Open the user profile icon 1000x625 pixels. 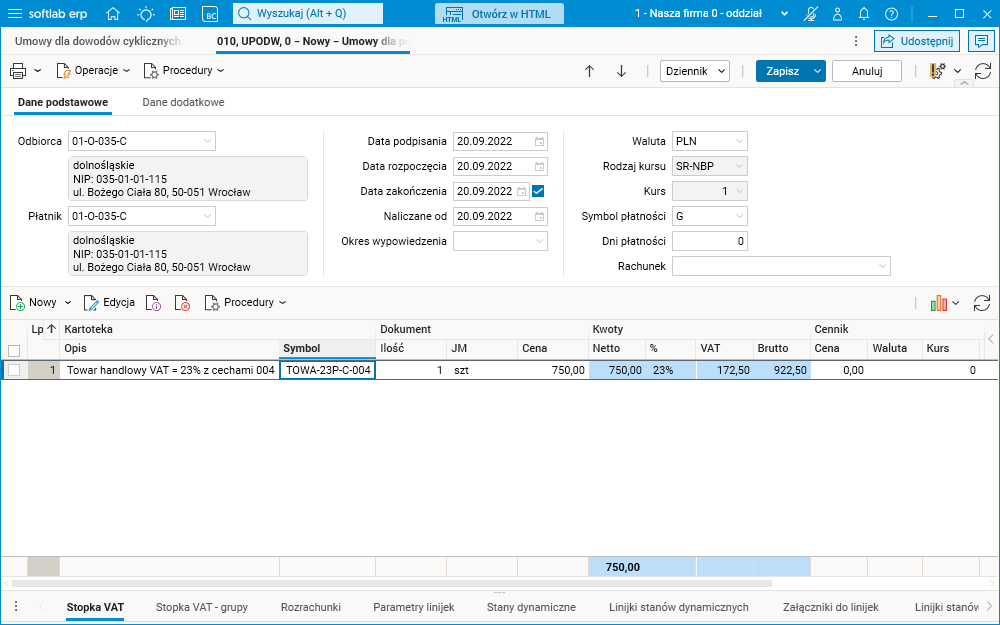click(838, 13)
